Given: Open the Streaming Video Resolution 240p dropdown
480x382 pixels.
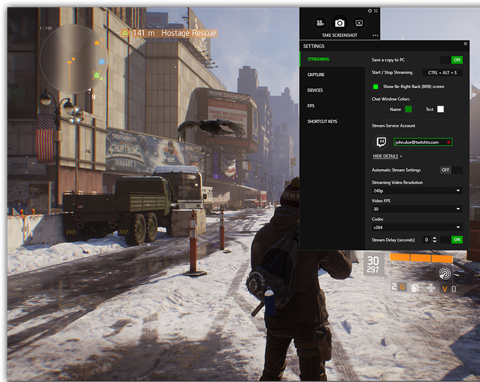Looking at the screenshot, I should pyautogui.click(x=417, y=191).
